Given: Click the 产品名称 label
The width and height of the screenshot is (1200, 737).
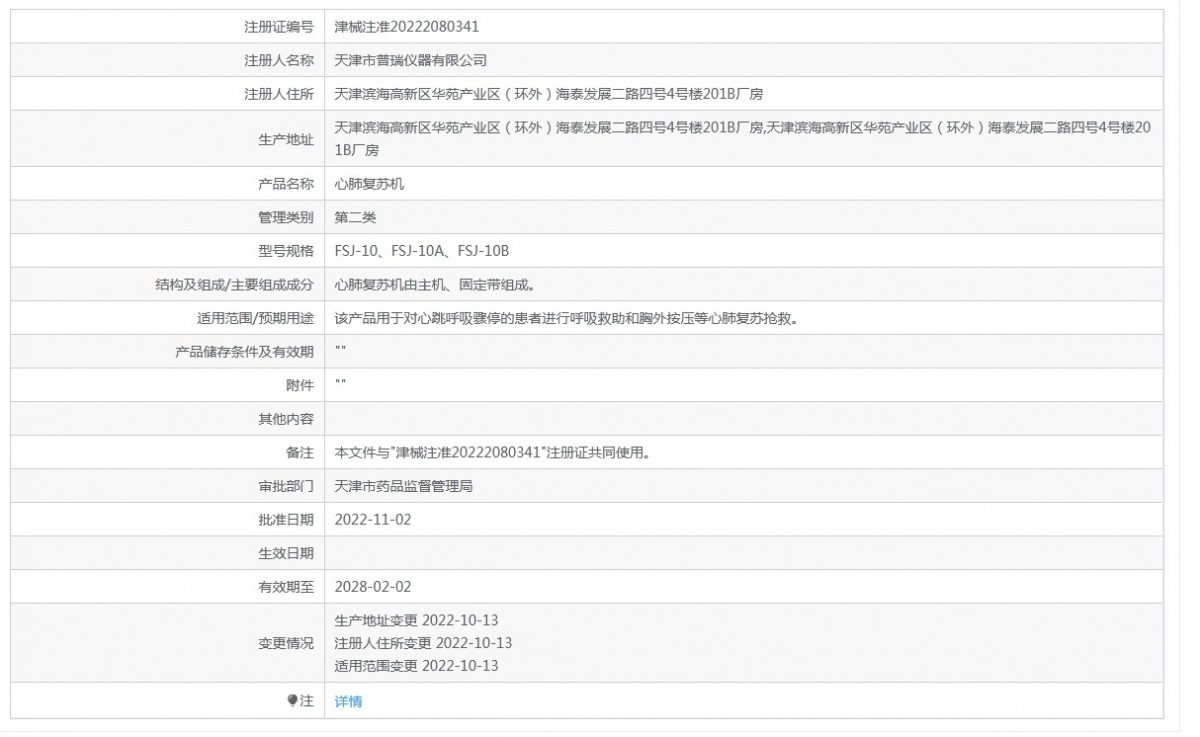Looking at the screenshot, I should click(x=286, y=184).
